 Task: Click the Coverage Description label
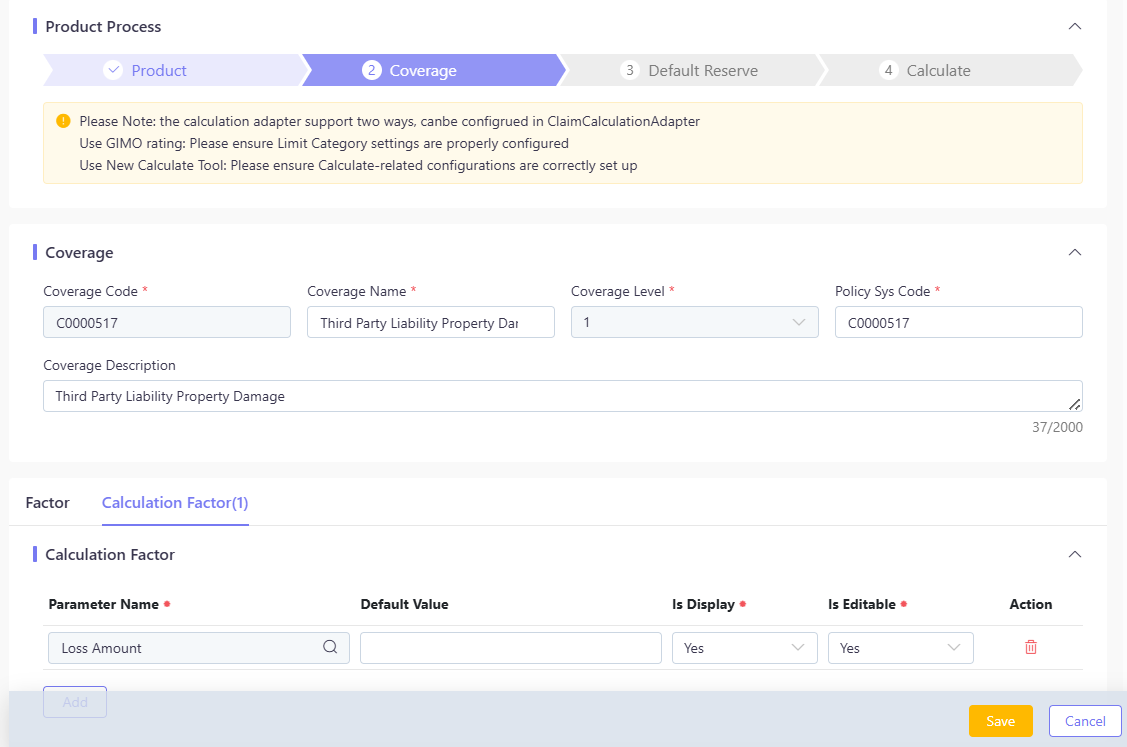pyautogui.click(x=109, y=365)
